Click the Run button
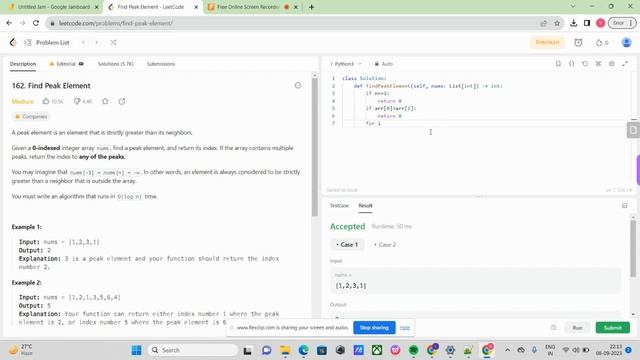640x360 pixels. coord(577,328)
